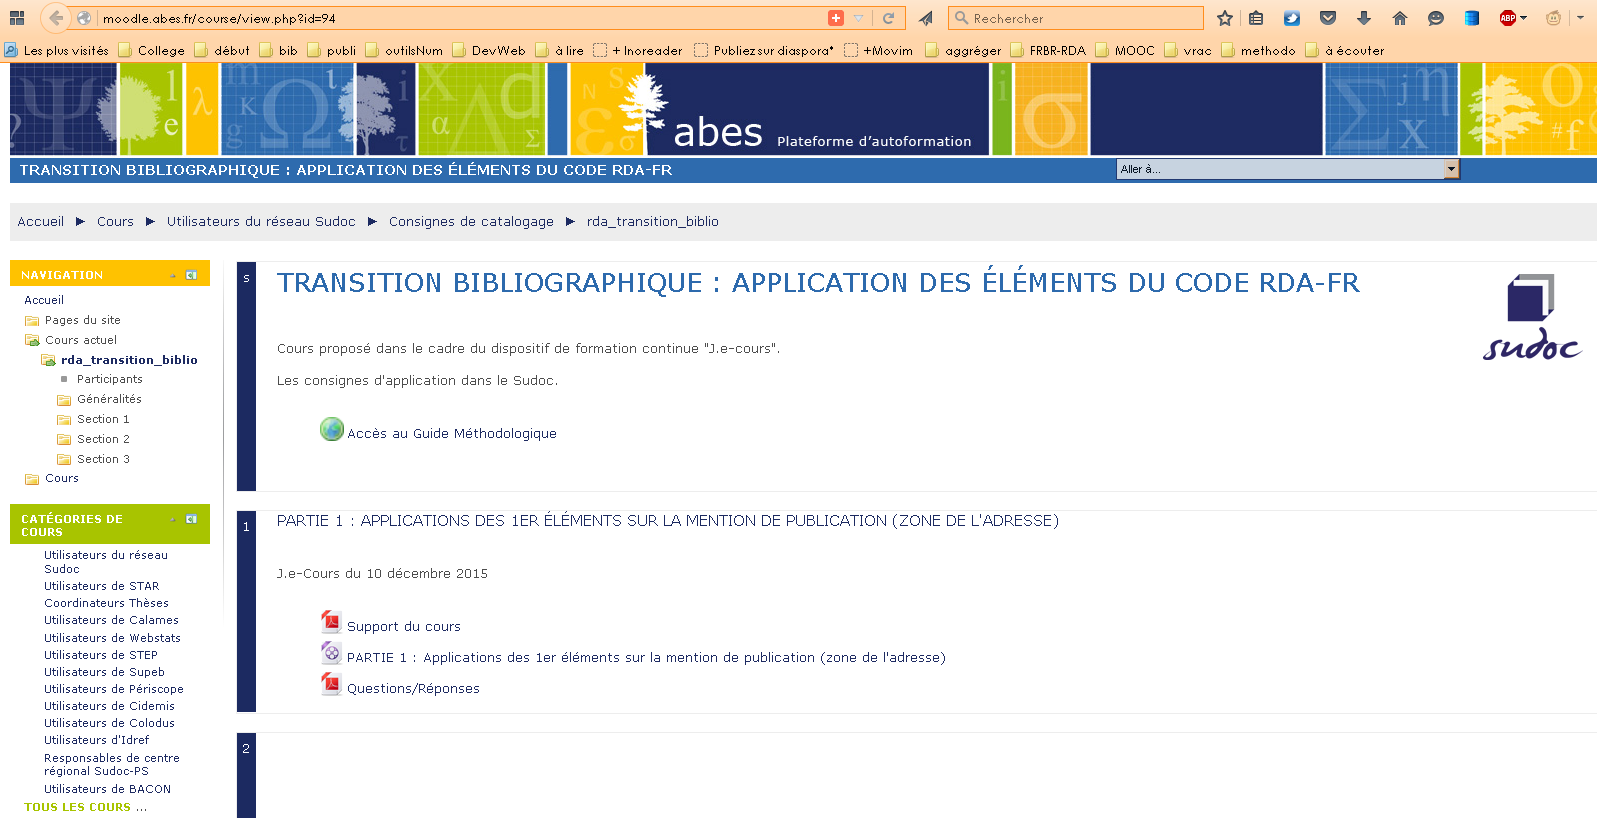Expand 'Pages du site' in navigation tree
This screenshot has width=1597, height=818.
[73, 320]
